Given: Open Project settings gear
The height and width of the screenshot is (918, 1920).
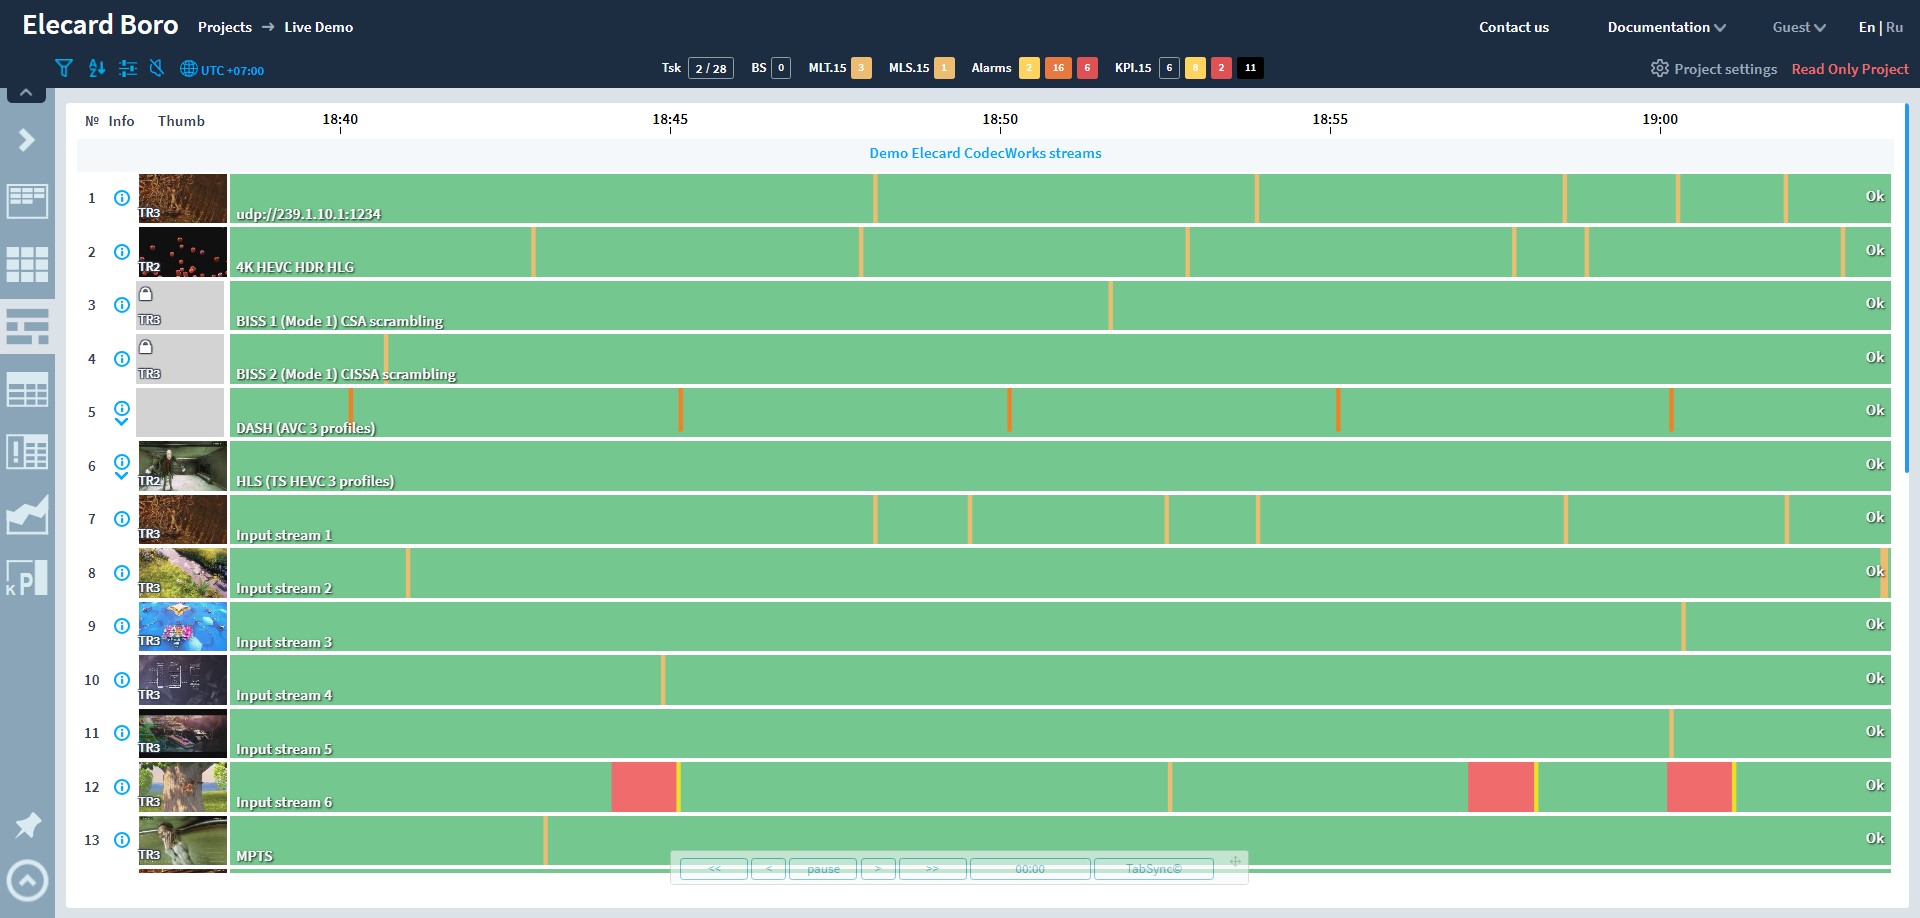Looking at the screenshot, I should tap(1714, 69).
